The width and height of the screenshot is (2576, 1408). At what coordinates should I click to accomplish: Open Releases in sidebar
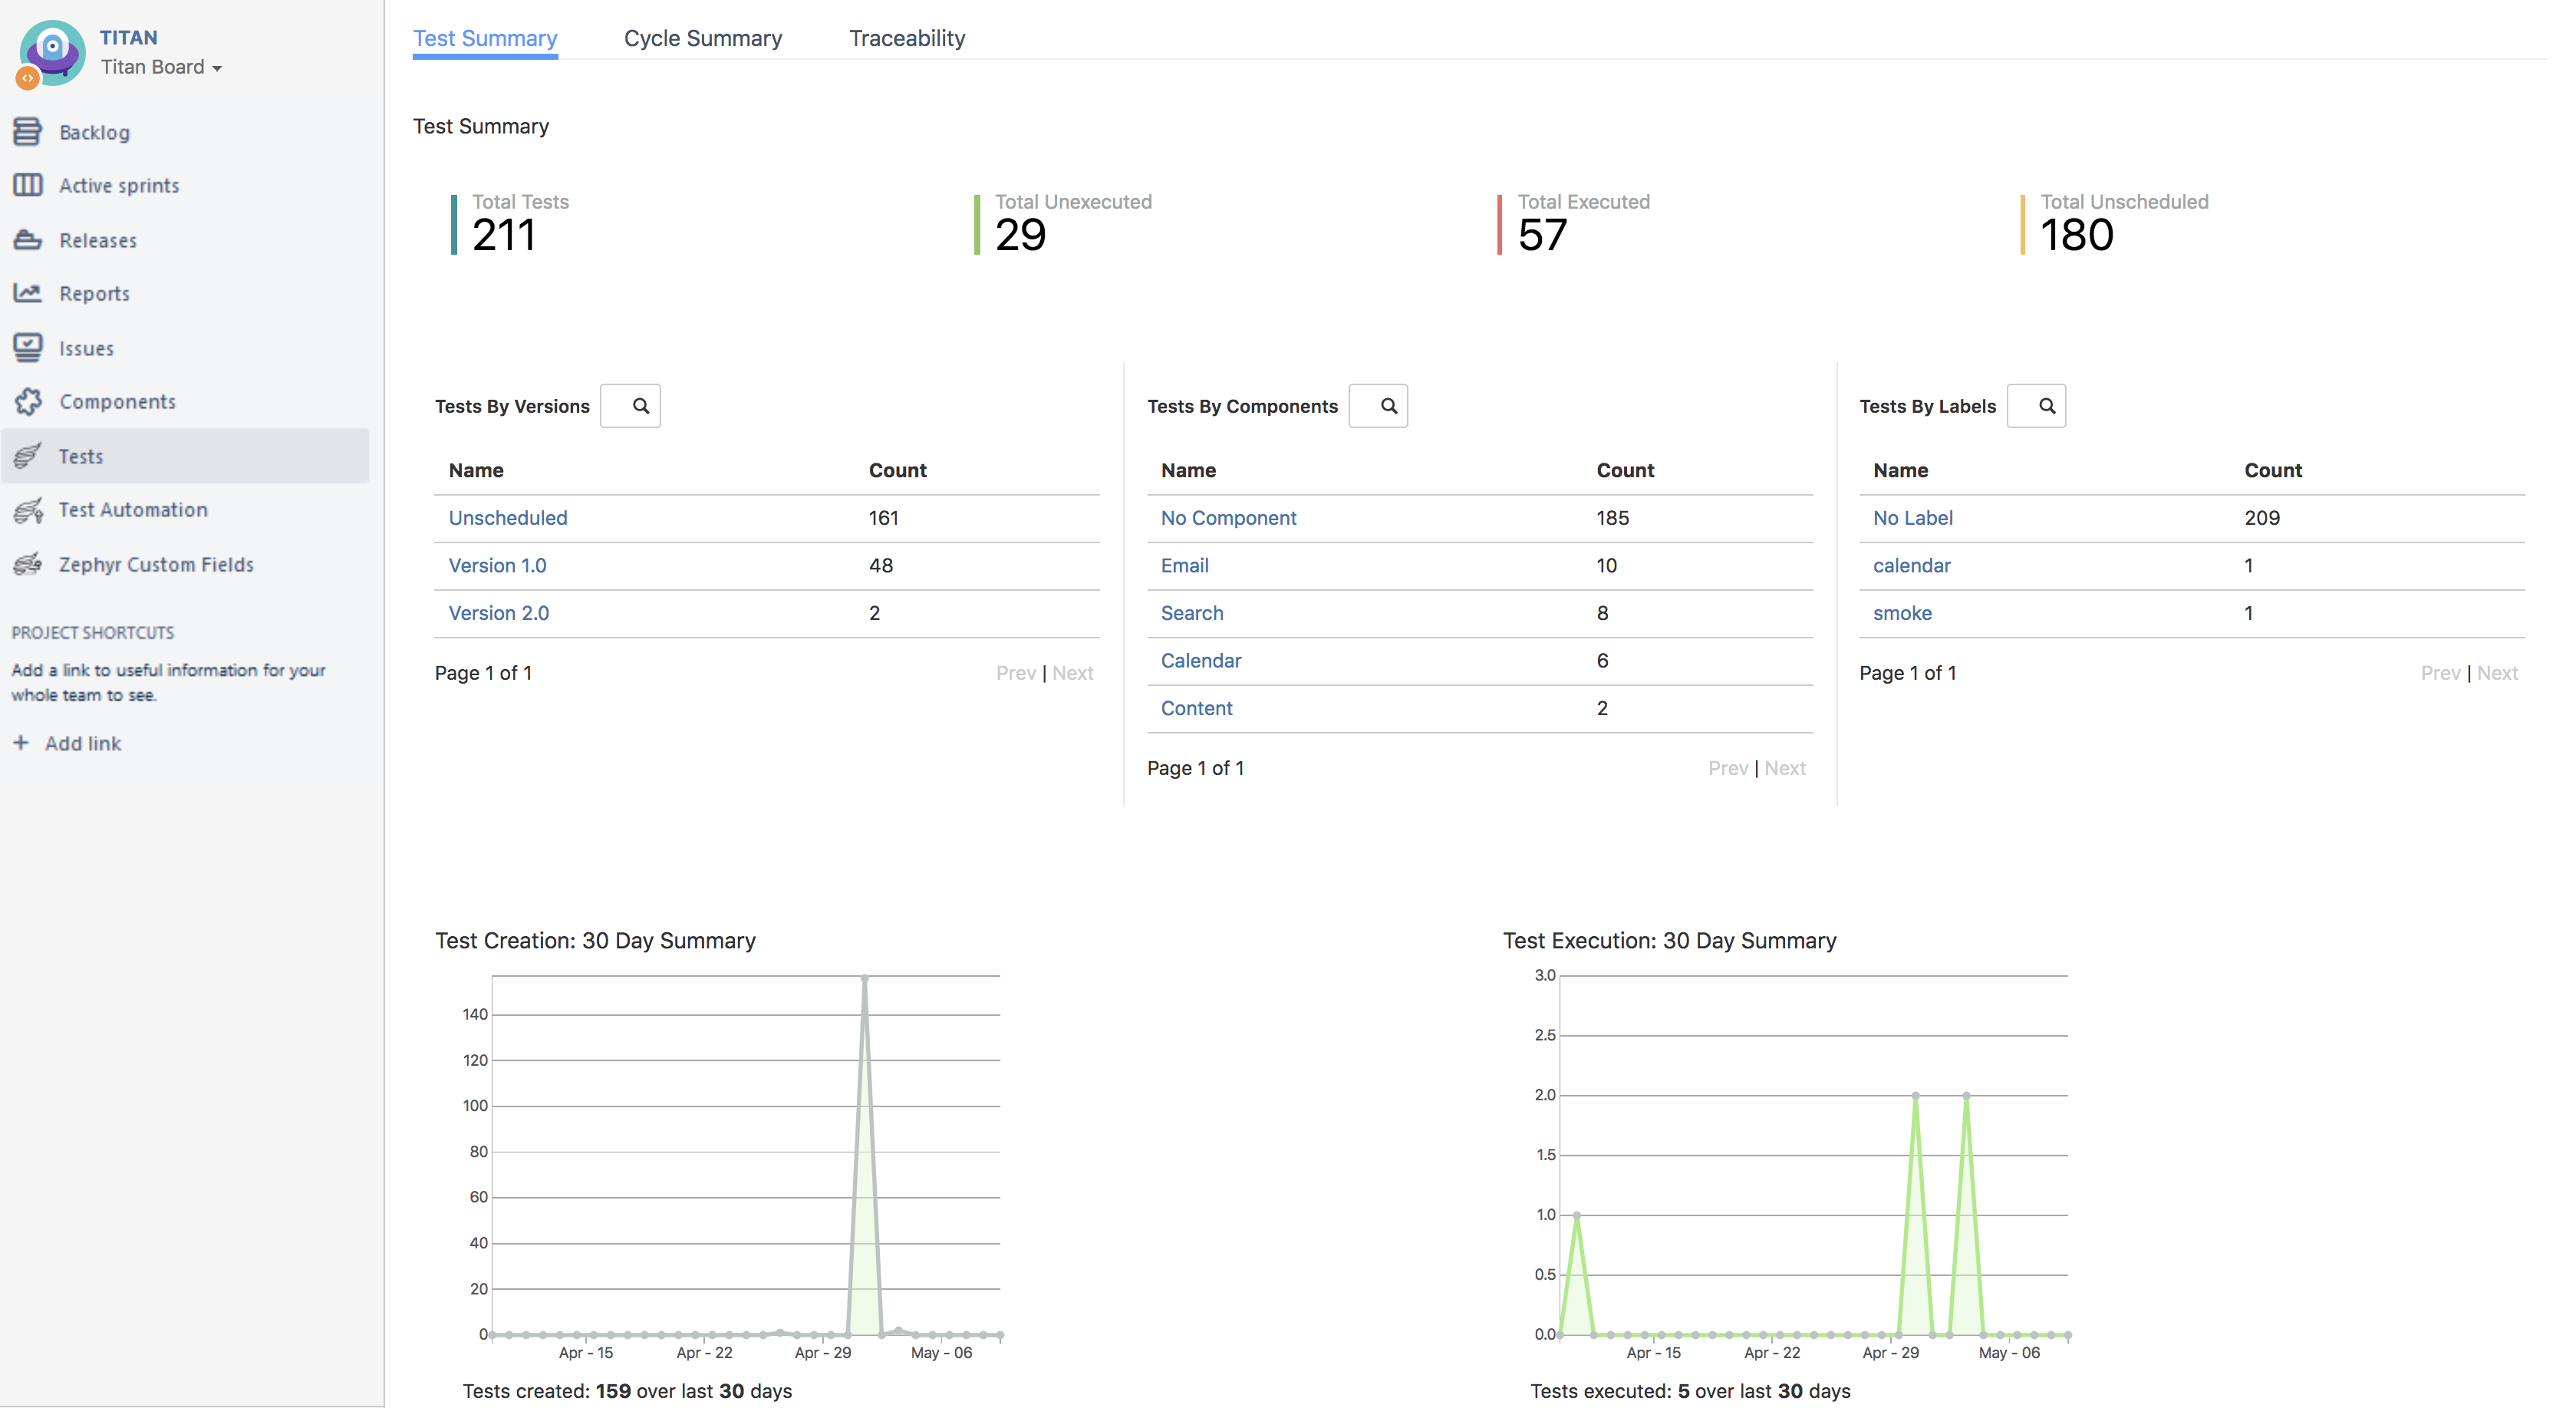(x=97, y=239)
